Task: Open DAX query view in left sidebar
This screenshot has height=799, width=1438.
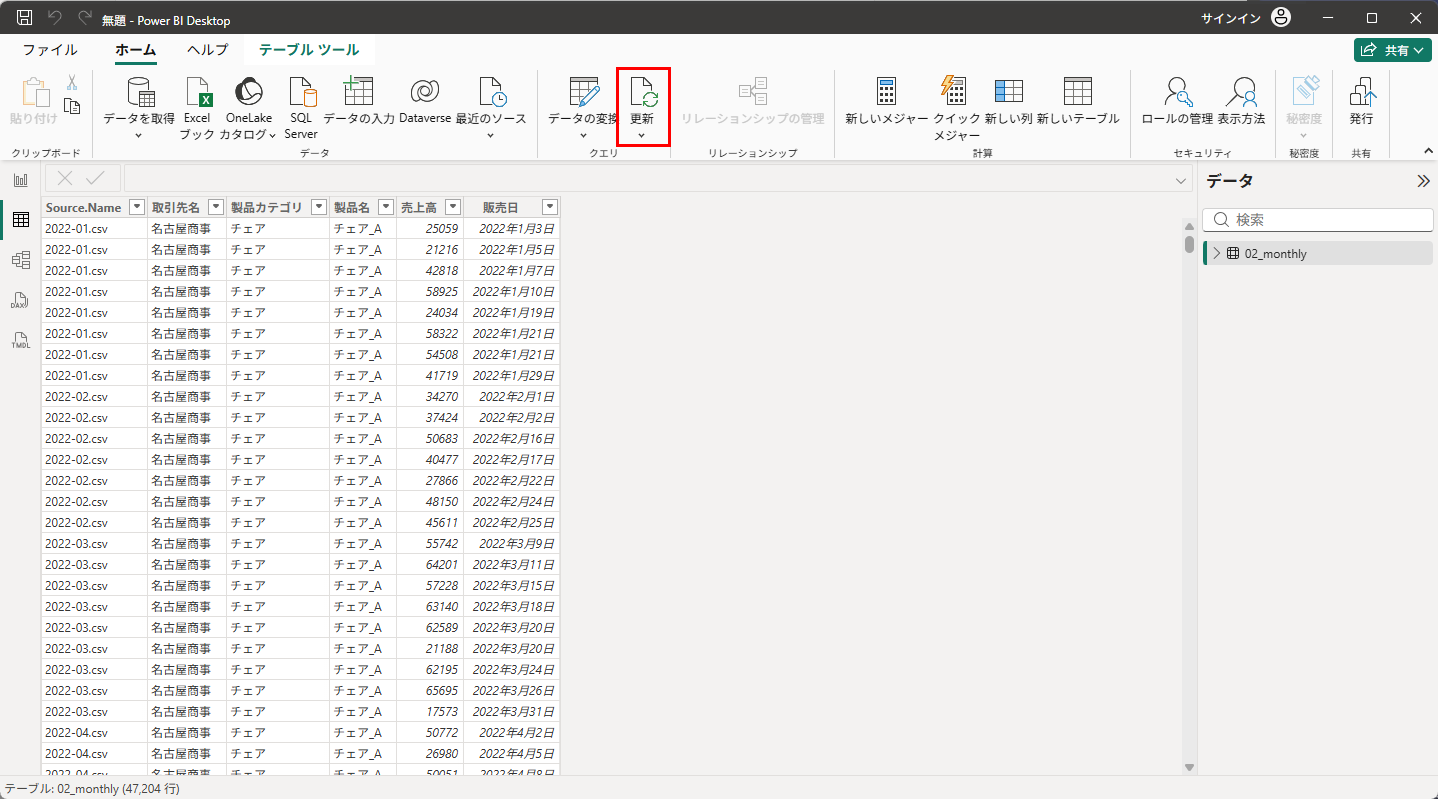Action: click(20, 300)
